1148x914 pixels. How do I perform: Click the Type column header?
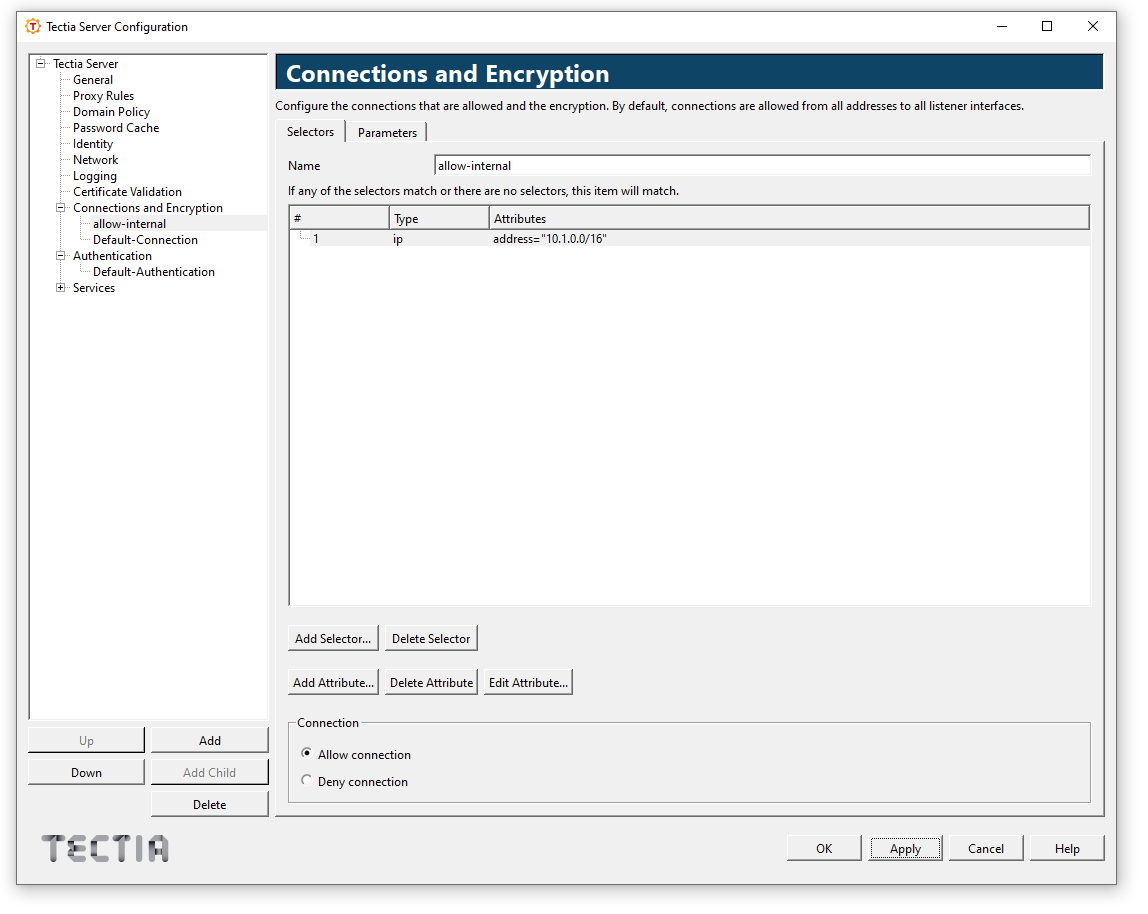(439, 218)
